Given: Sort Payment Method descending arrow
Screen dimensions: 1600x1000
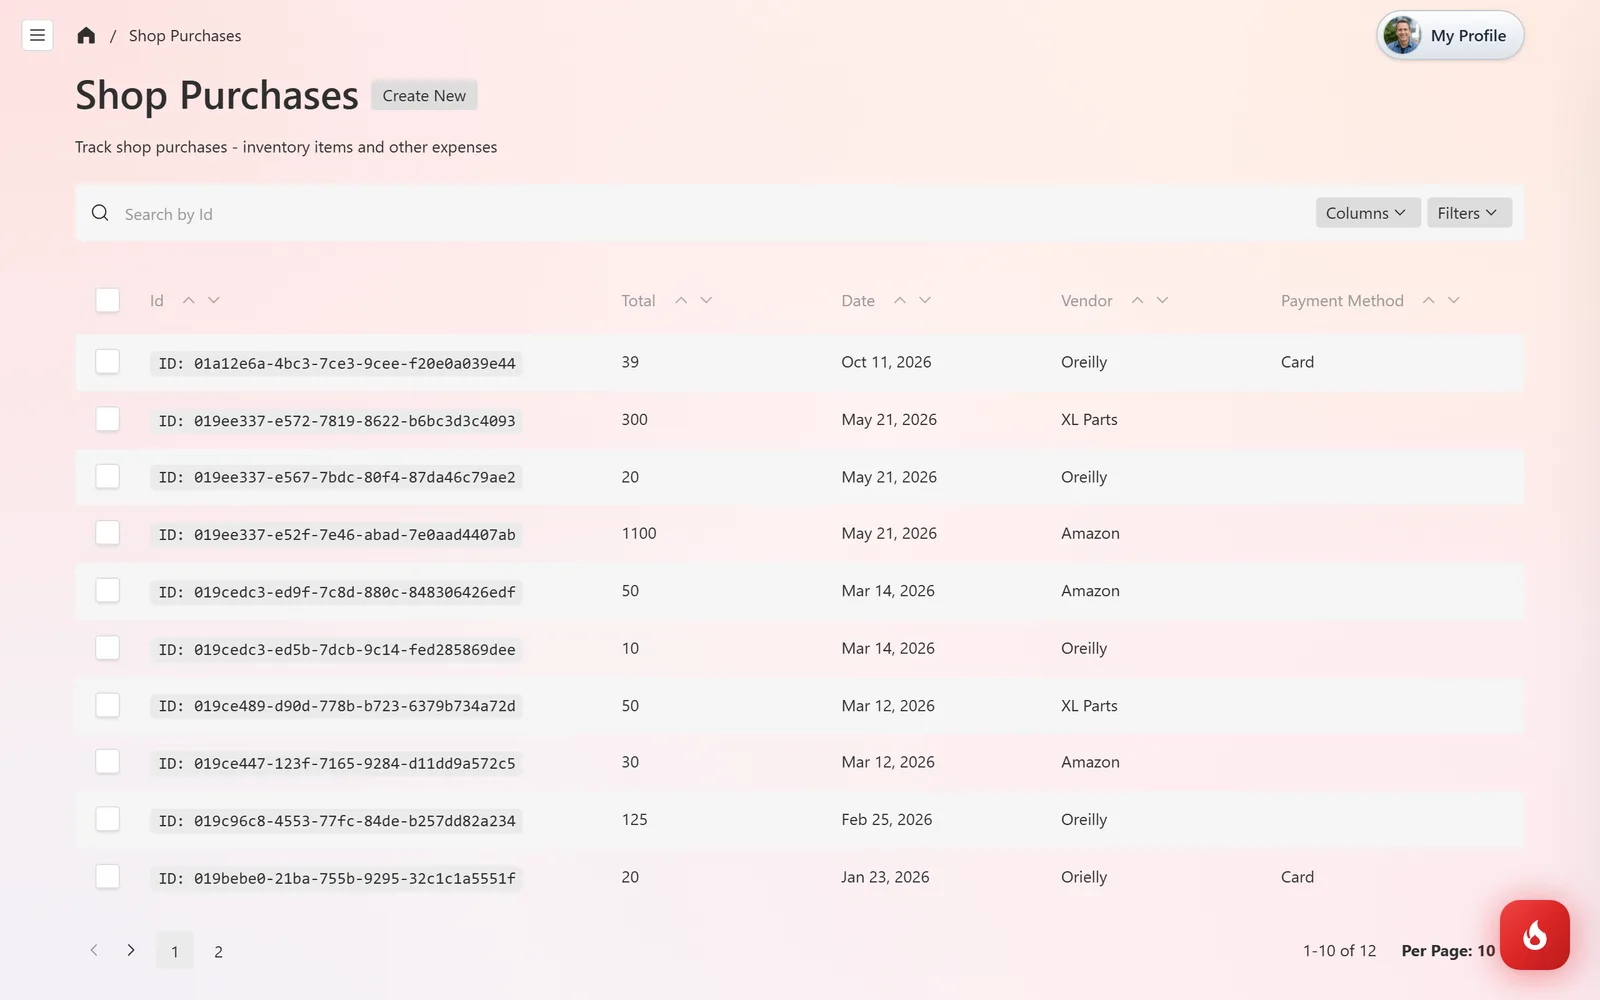Looking at the screenshot, I should coord(1454,300).
